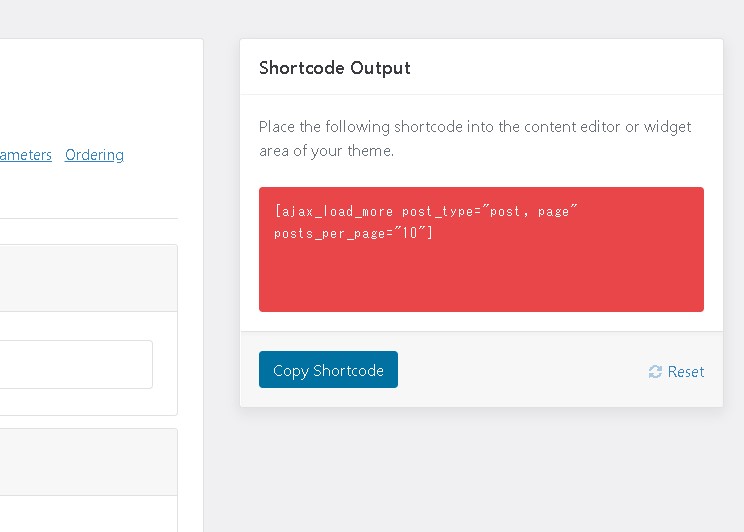Jump to the partially visible Parameters link
Viewport: 744px width, 532px height.
[x=25, y=155]
